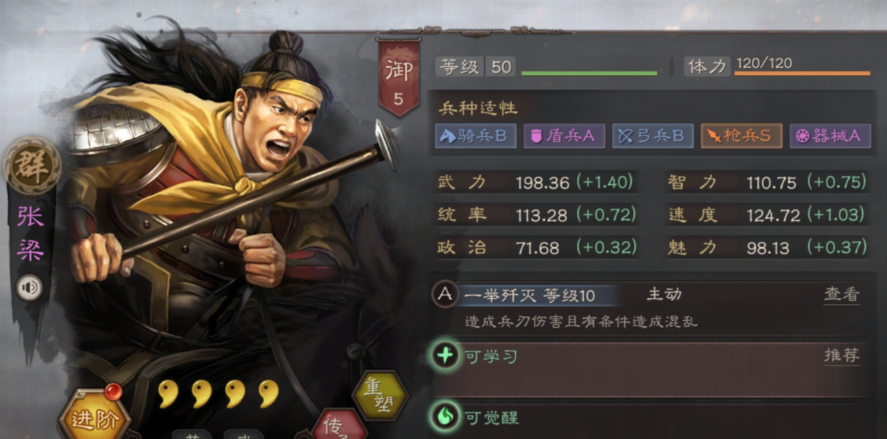
Task: Select the 器械A troop type tag
Action: point(830,136)
